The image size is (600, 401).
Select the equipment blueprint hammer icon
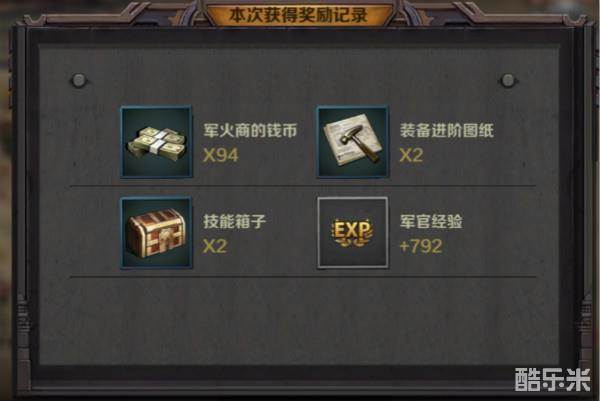[352, 142]
